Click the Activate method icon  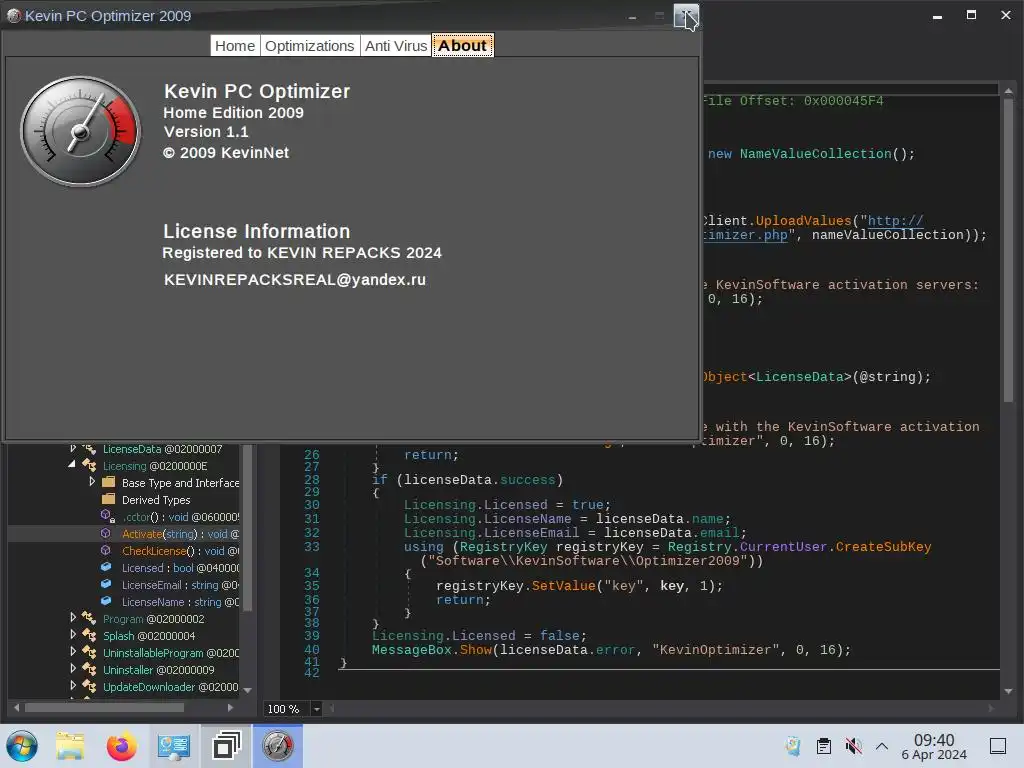pos(106,534)
